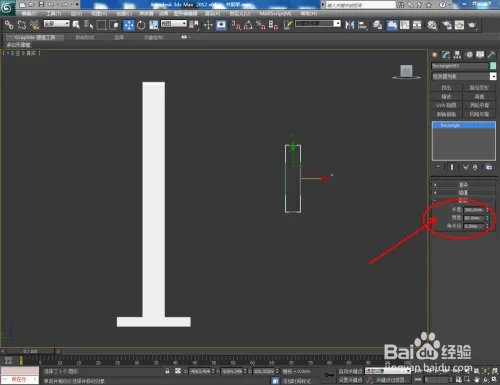Open selection filter dropdown on toolbar
Image resolution: width=500 pixels, height=385 pixels.
pos(57,24)
